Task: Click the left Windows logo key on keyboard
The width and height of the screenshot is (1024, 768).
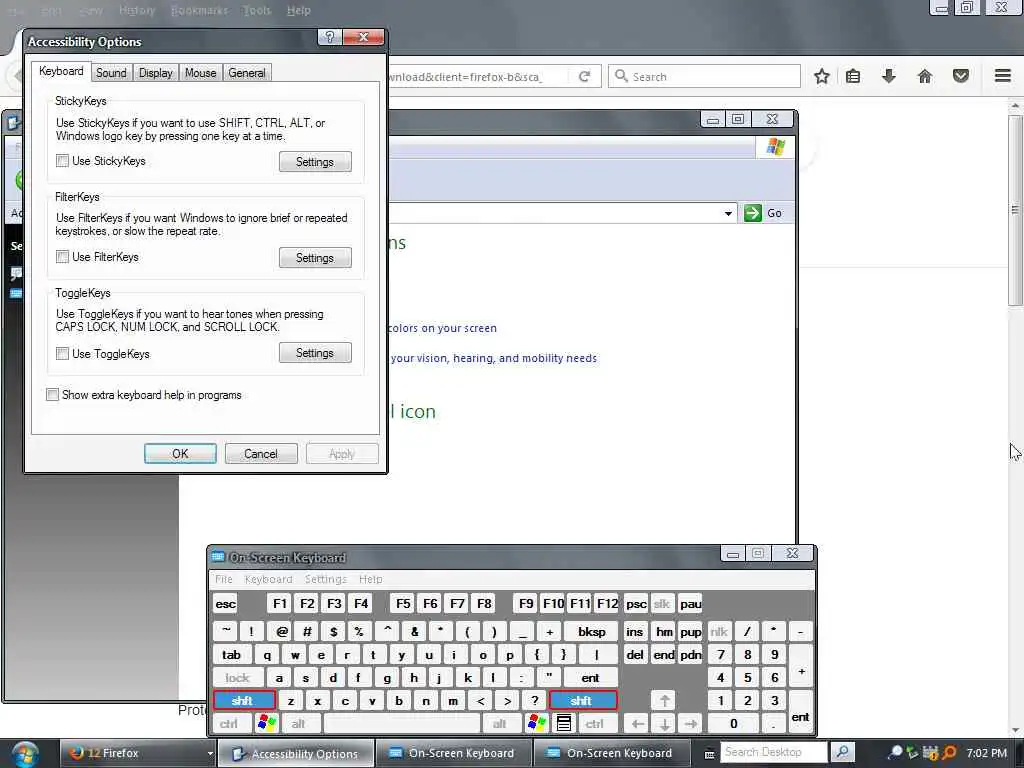Action: pyautogui.click(x=267, y=724)
